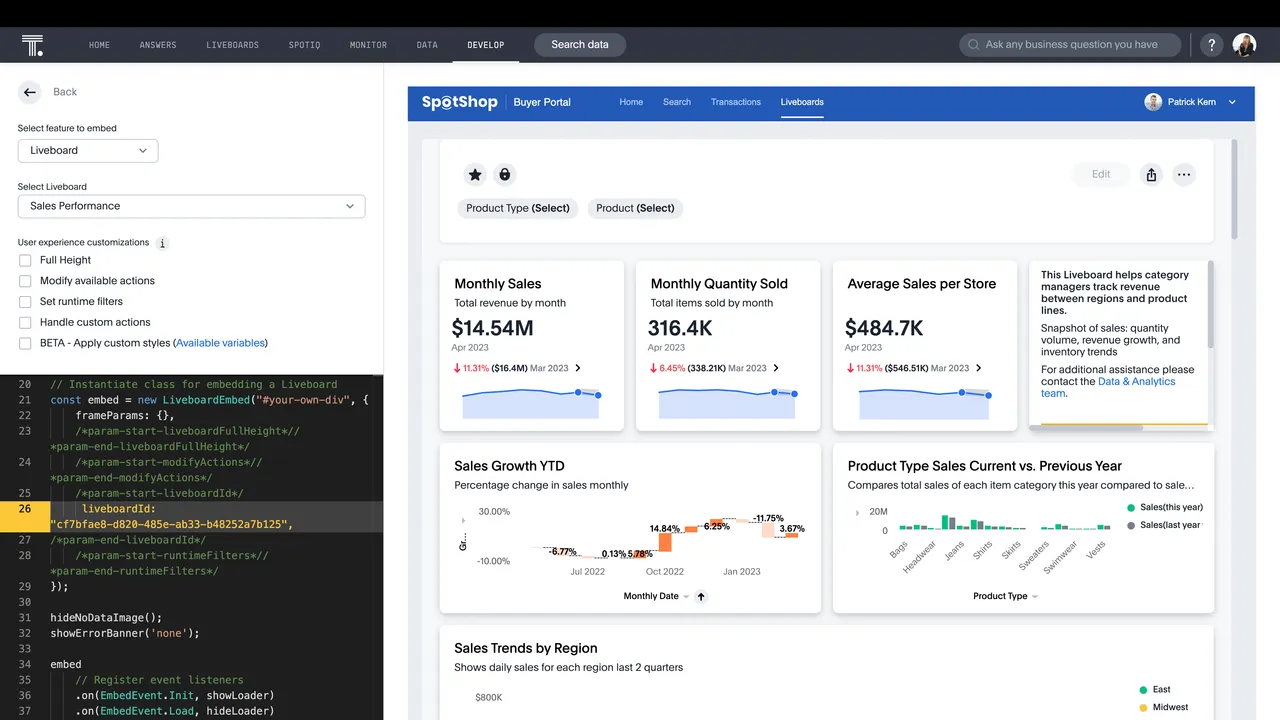Click the sort ascending arrow by Monthly Date

[x=701, y=597]
